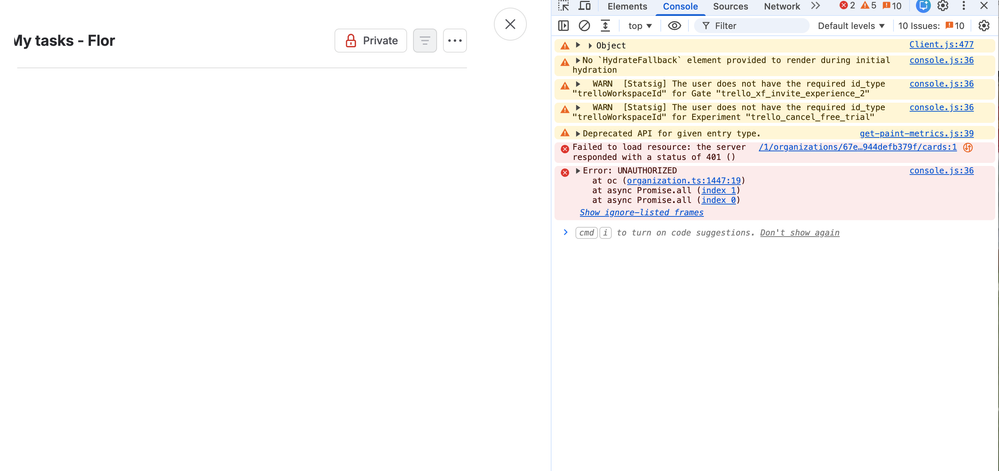This screenshot has height=471, width=999.
Task: Collapse the Error: UNAUTHORIZED entry
Action: 578,171
